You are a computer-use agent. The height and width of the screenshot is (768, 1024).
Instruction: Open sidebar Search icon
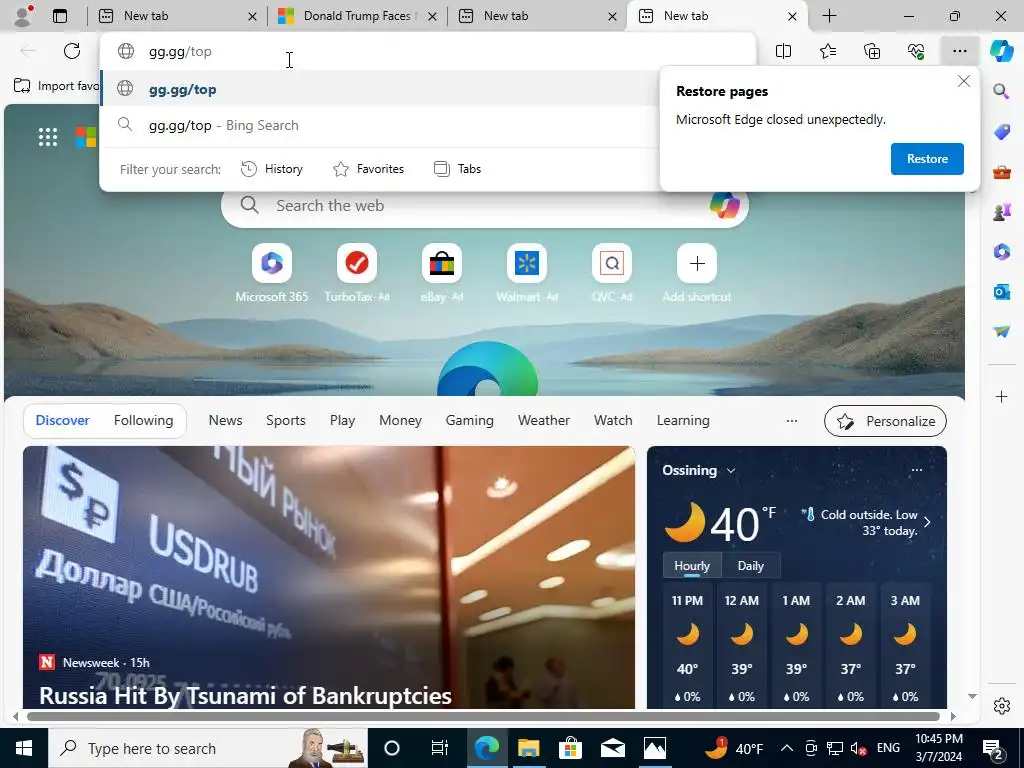pos(1001,91)
